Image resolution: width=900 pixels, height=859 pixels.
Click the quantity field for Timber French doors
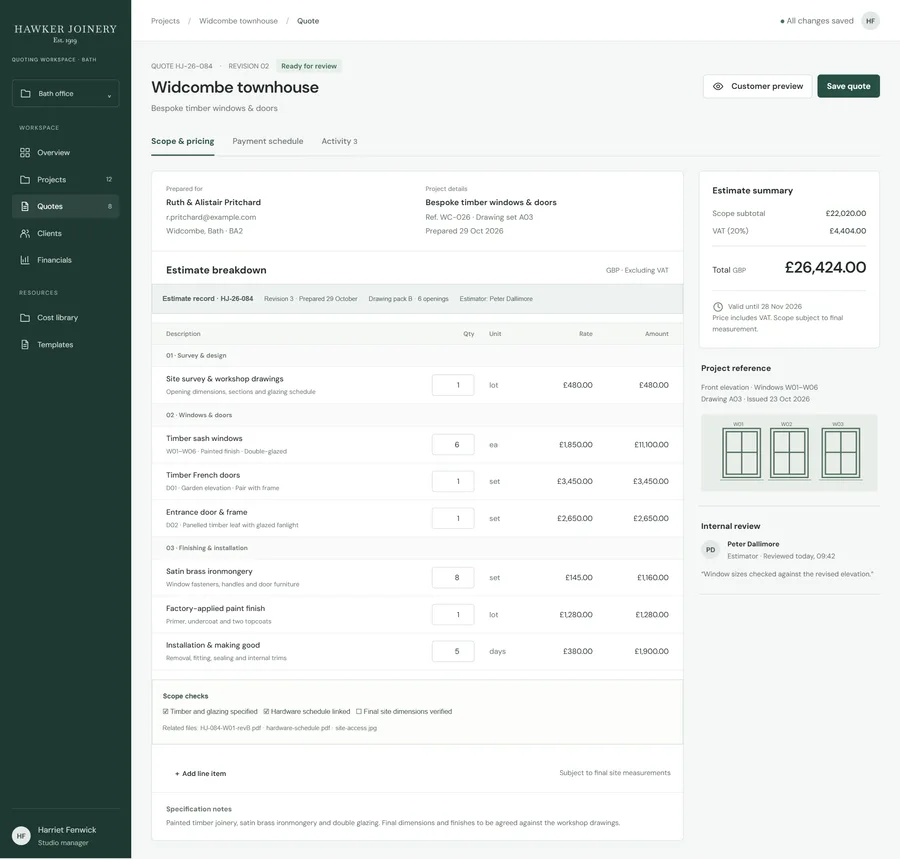click(x=453, y=481)
